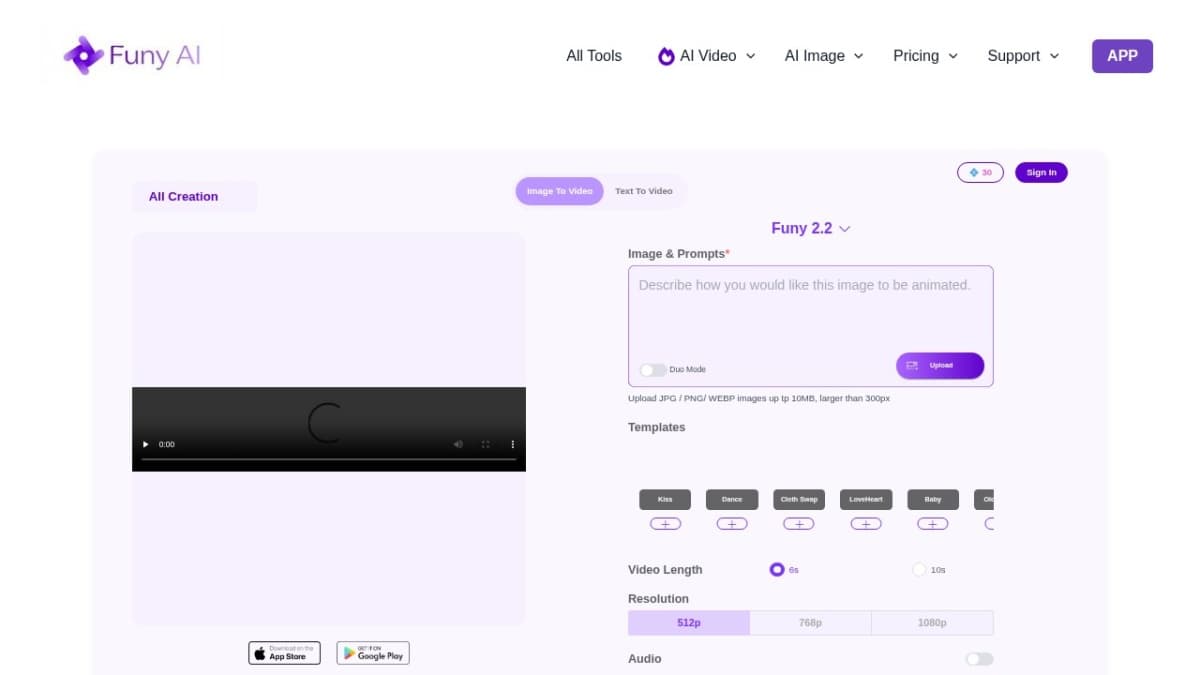Enter fullscreen on the video player
1200x675 pixels.
coord(486,444)
